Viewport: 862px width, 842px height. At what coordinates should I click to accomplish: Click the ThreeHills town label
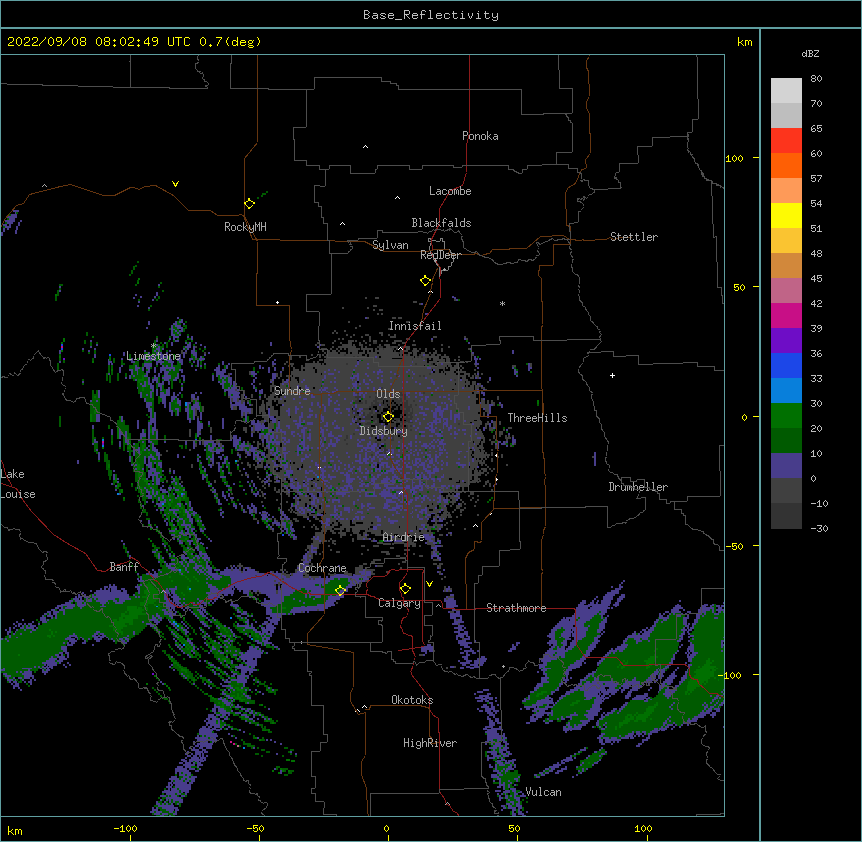click(538, 418)
